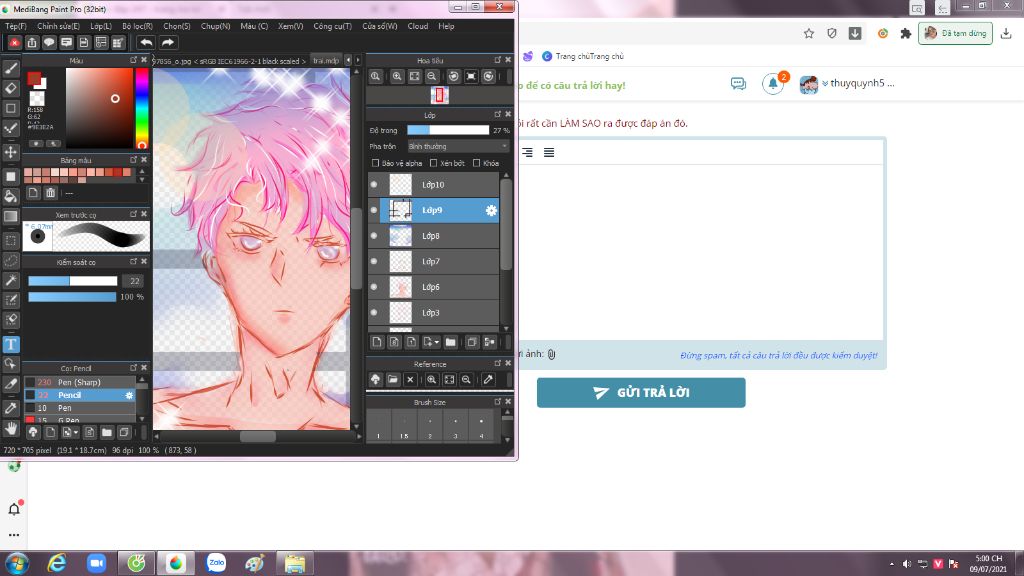The height and width of the screenshot is (576, 1024).
Task: Open the Trang chủ bookmark in browser
Action: pos(583,56)
